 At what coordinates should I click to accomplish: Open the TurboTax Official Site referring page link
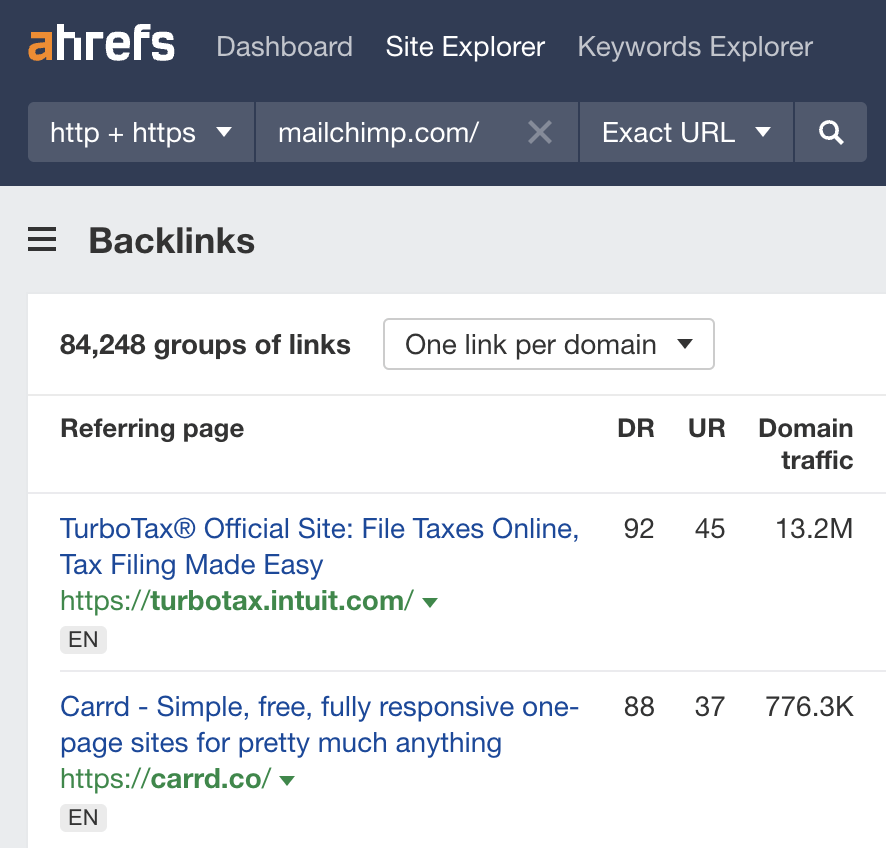pyautogui.click(x=318, y=528)
